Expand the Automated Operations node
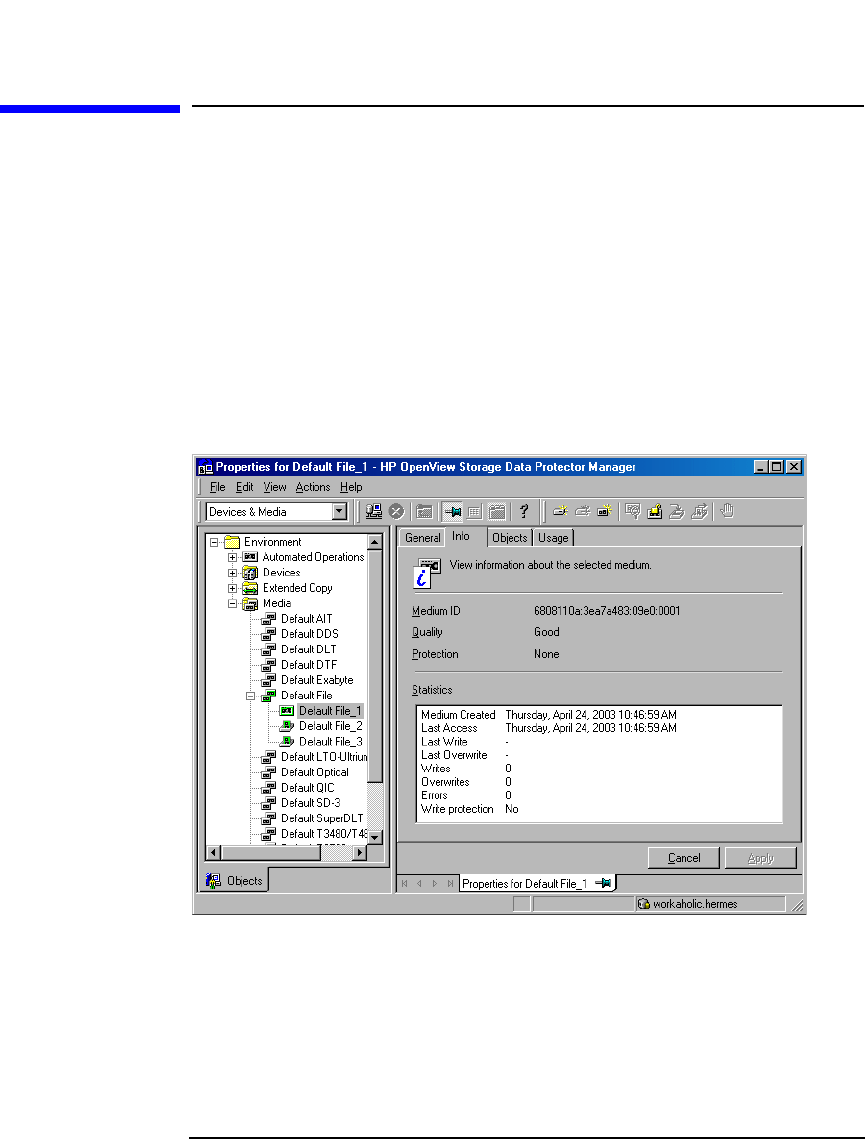The width and height of the screenshot is (865, 1139). (232, 558)
